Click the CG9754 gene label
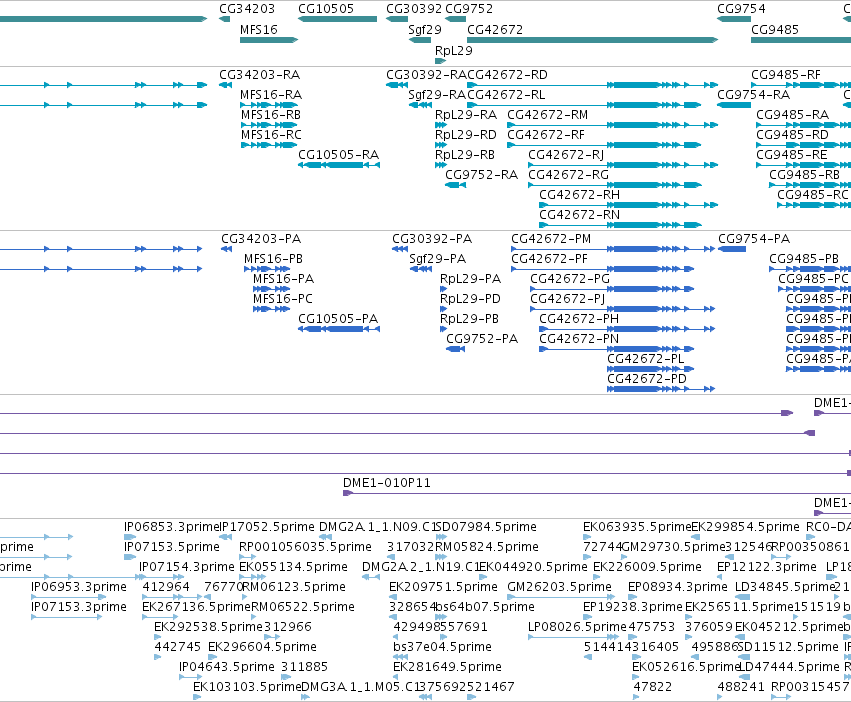Screen dimensions: 851x702 [x=741, y=9]
